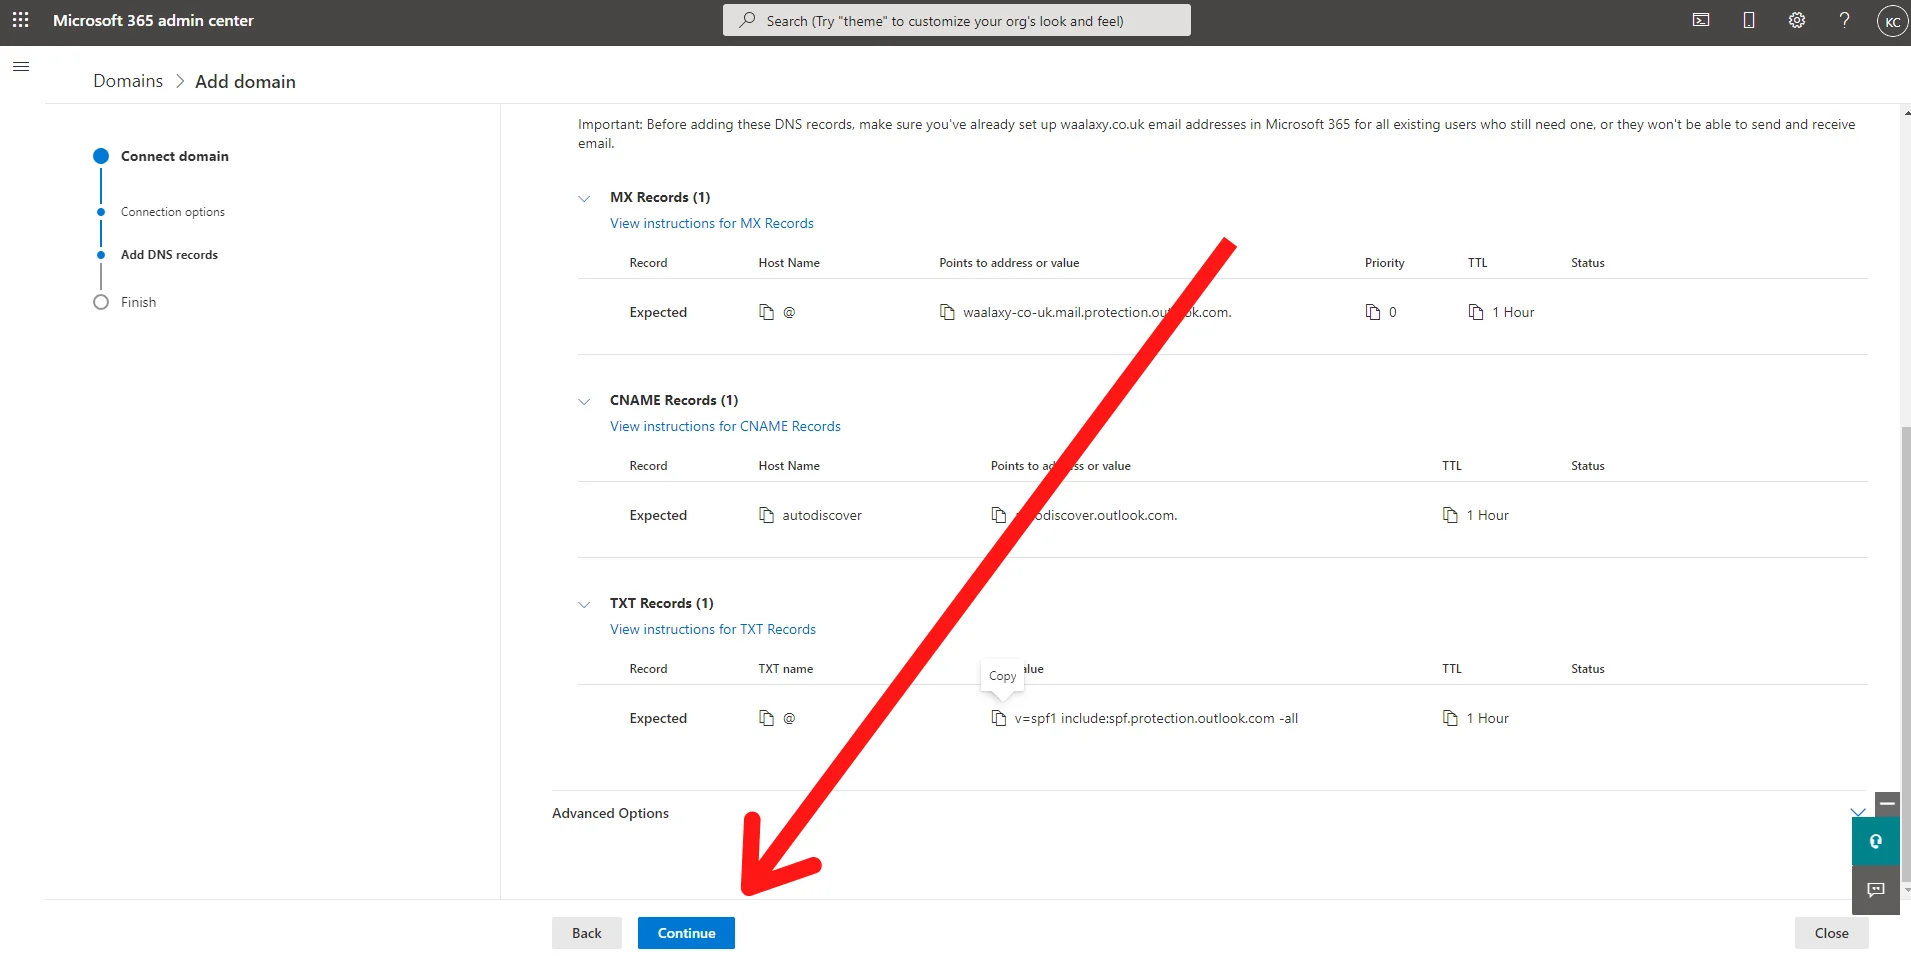Click the page vertical scrollbar thumb
1911x956 pixels.
pyautogui.click(x=1905, y=655)
